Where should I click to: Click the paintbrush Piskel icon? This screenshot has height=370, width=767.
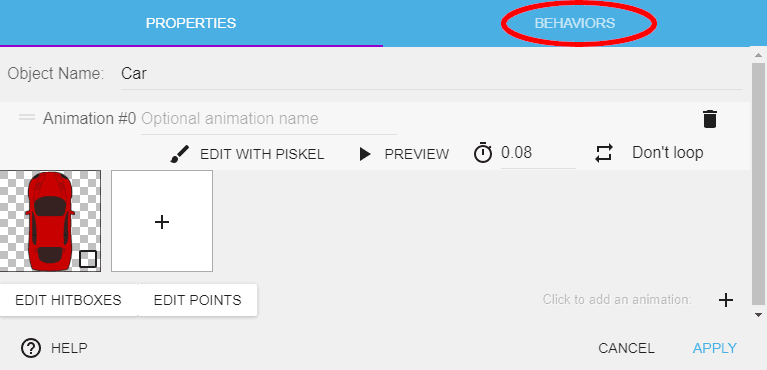click(180, 154)
